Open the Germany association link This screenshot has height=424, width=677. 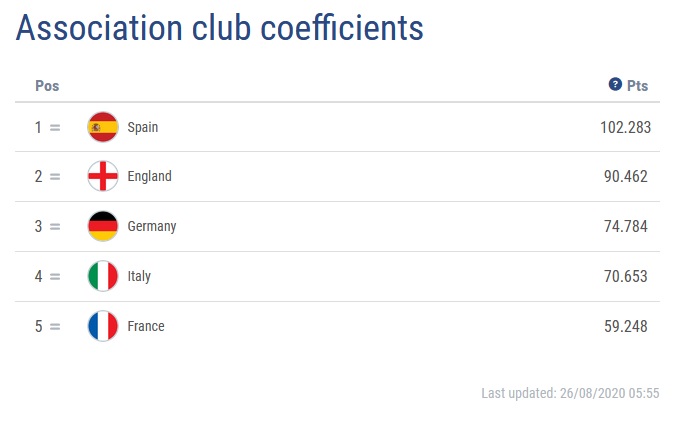coord(152,226)
